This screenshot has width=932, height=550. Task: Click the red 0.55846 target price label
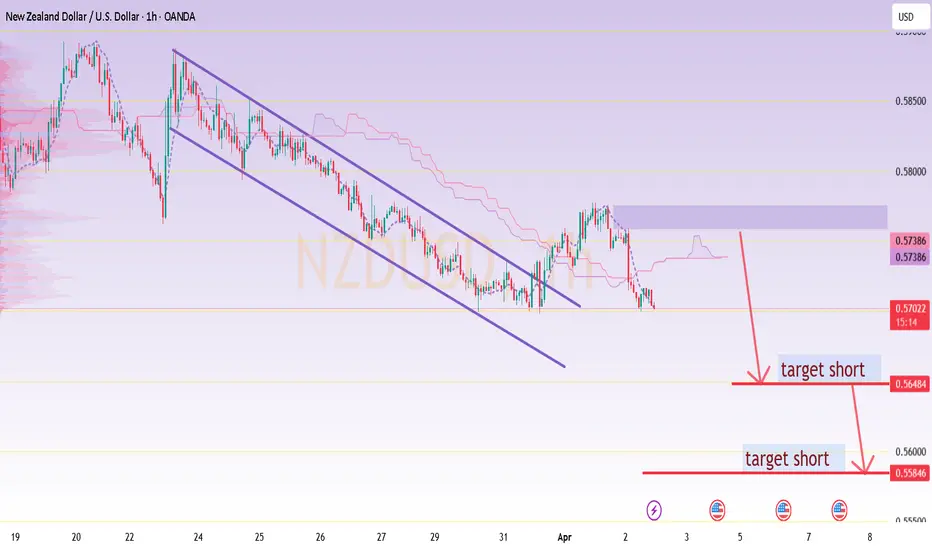(910, 473)
